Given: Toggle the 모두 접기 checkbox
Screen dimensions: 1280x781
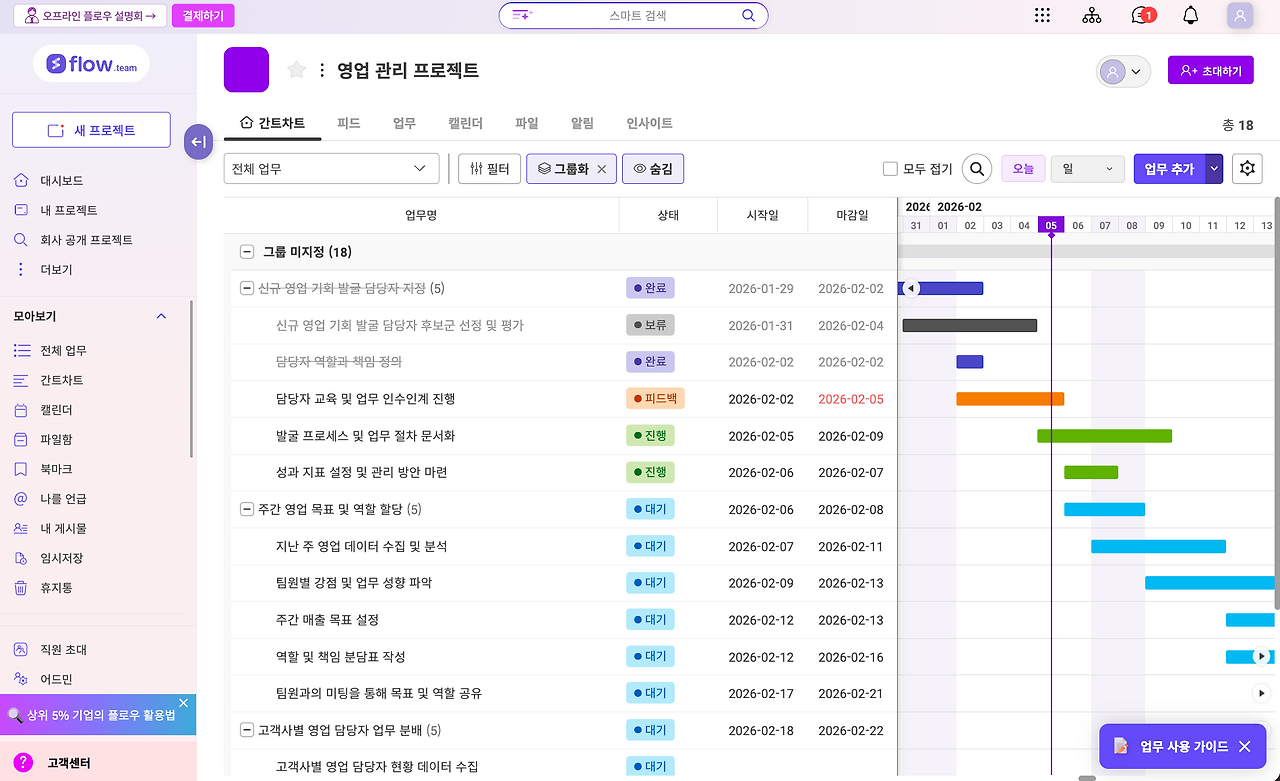Looking at the screenshot, I should tap(890, 169).
